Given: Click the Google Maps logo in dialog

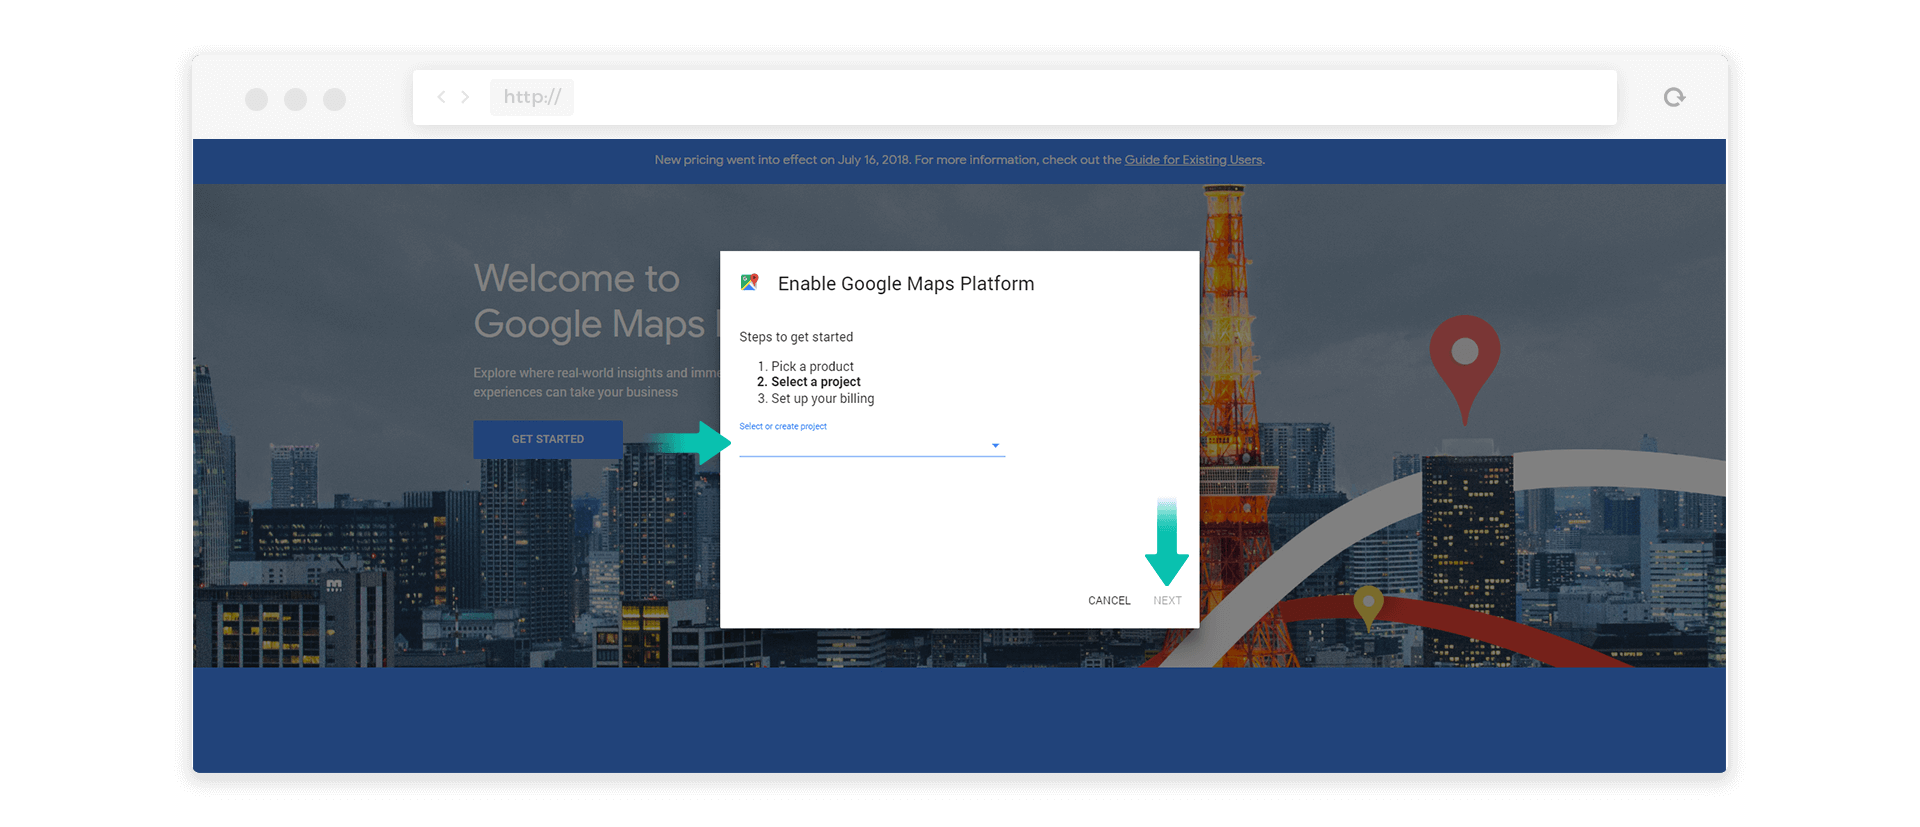Looking at the screenshot, I should tap(750, 283).
